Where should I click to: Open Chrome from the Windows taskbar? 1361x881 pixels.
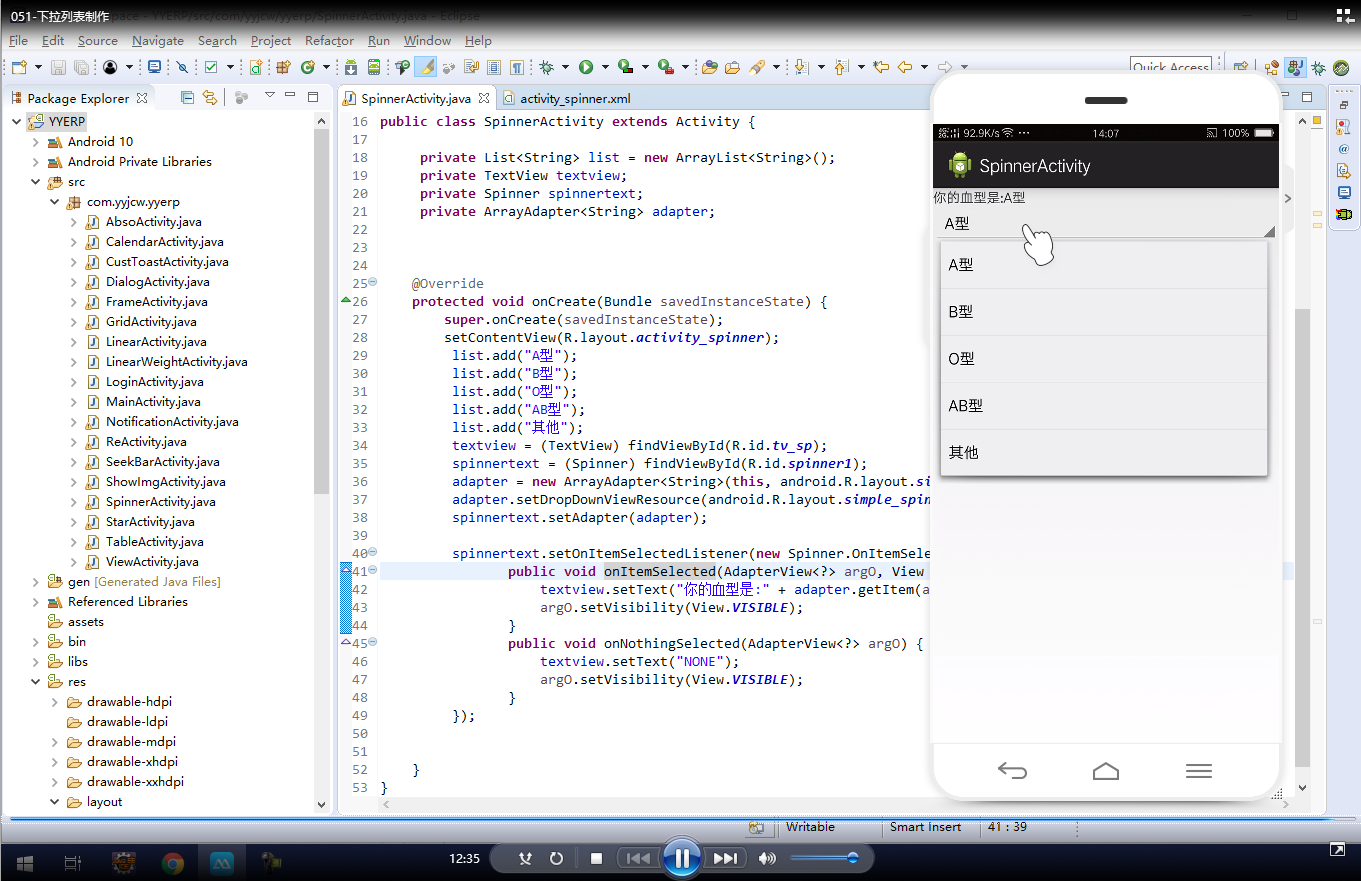173,861
